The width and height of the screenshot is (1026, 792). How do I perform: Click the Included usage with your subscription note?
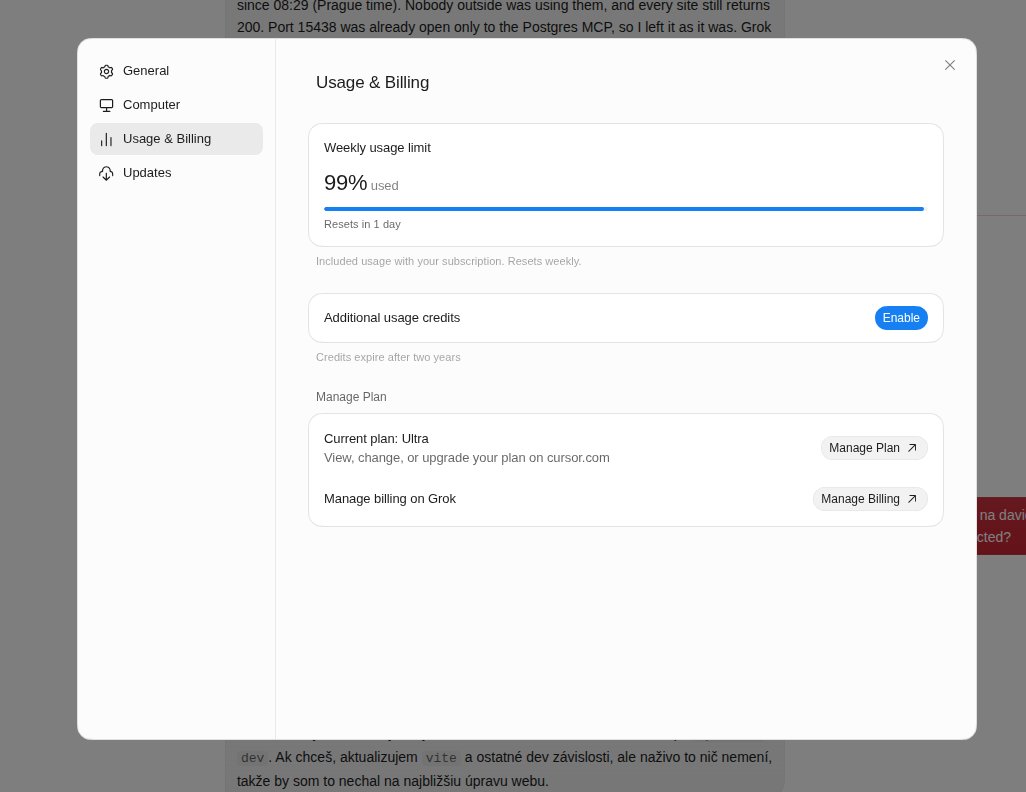pos(448,261)
